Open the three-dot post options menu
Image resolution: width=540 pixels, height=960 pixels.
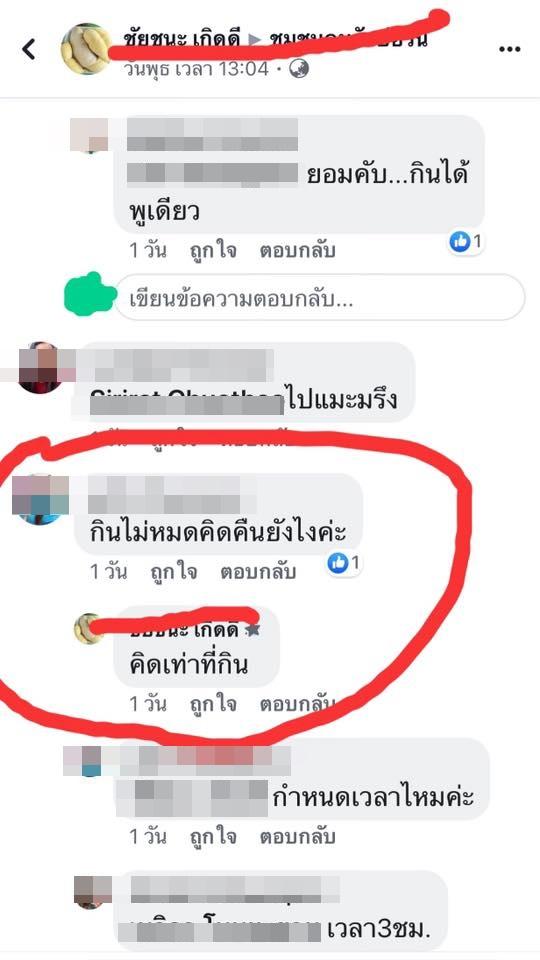click(x=509, y=50)
